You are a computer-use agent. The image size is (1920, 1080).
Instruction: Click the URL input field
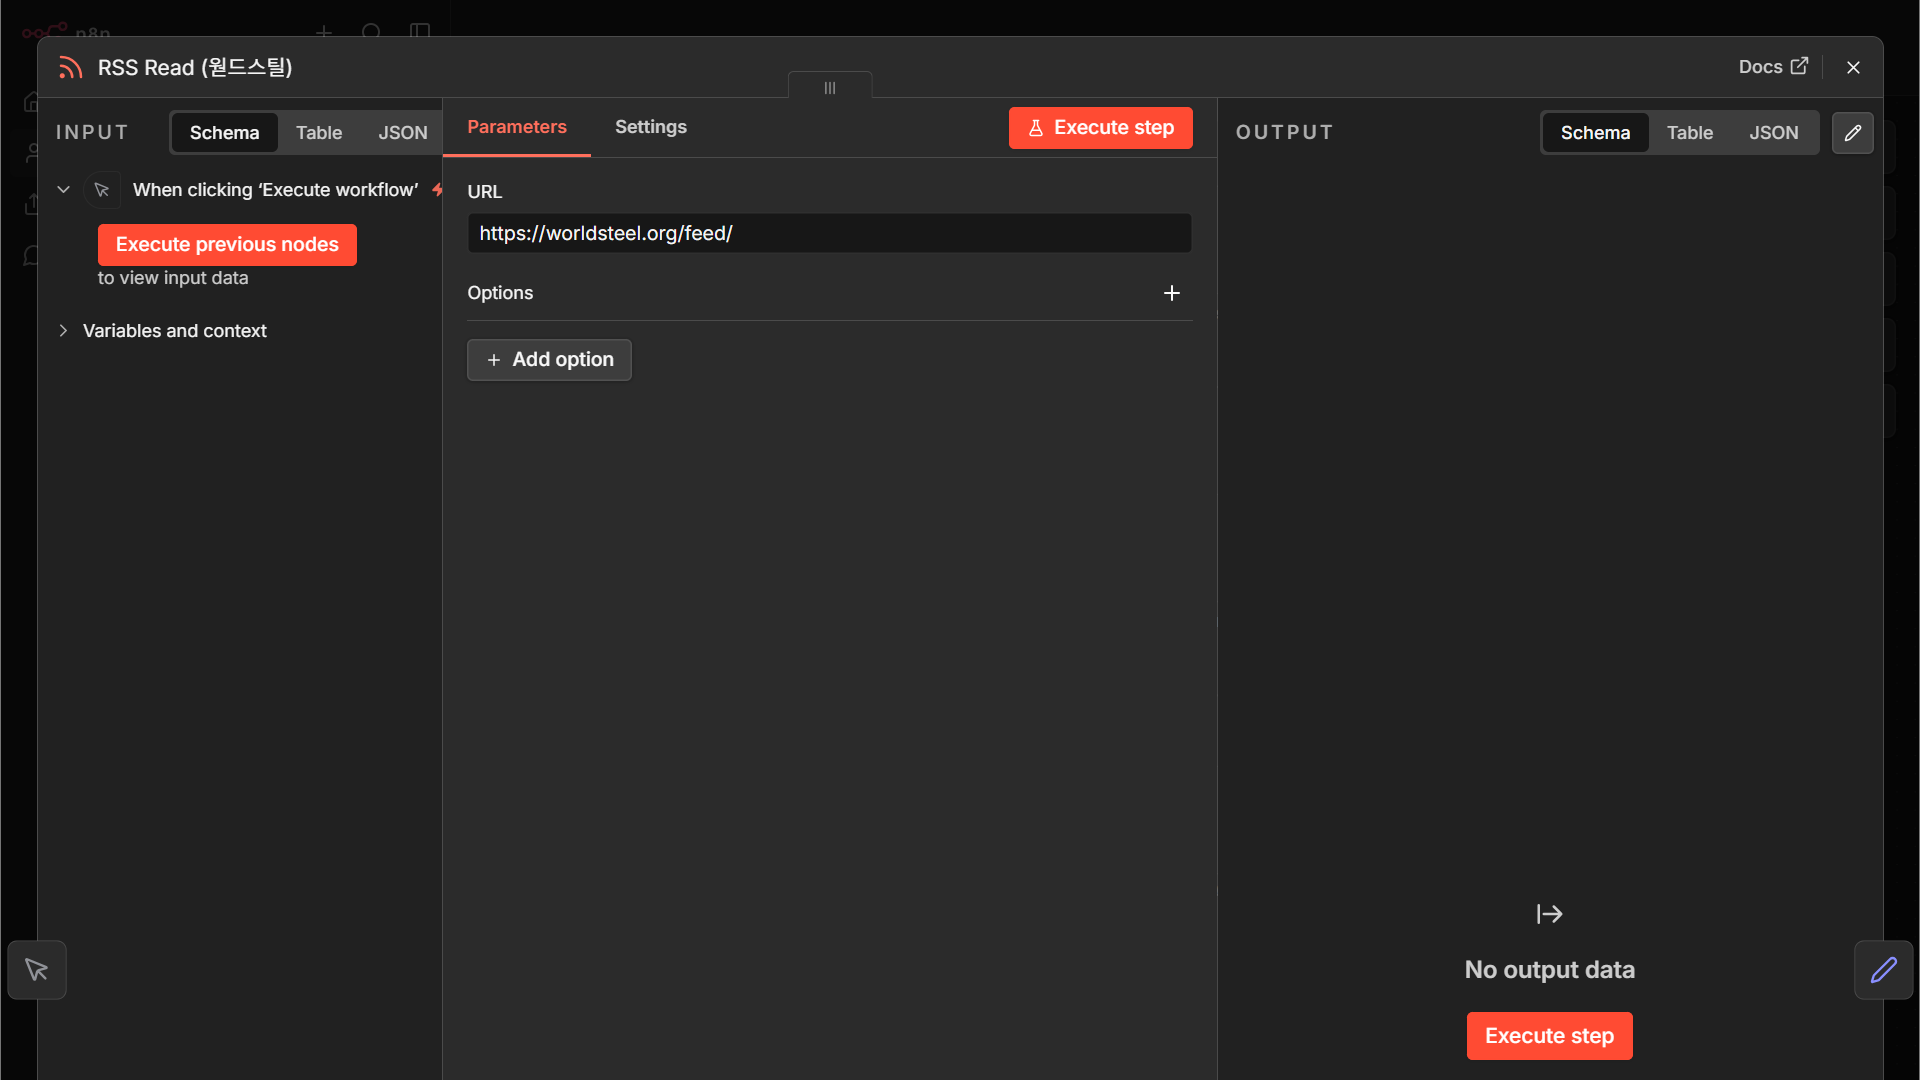pyautogui.click(x=829, y=233)
